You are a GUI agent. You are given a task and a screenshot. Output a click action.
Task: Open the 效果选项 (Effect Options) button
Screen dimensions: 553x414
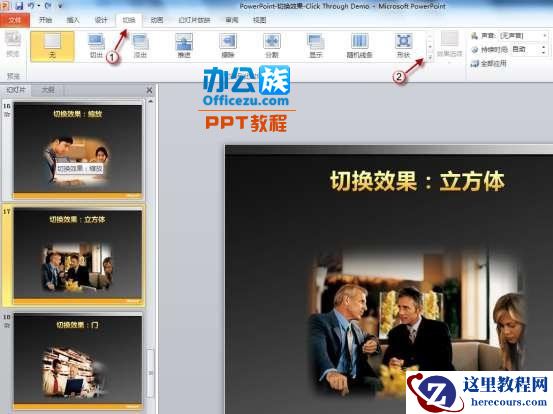coord(449,46)
